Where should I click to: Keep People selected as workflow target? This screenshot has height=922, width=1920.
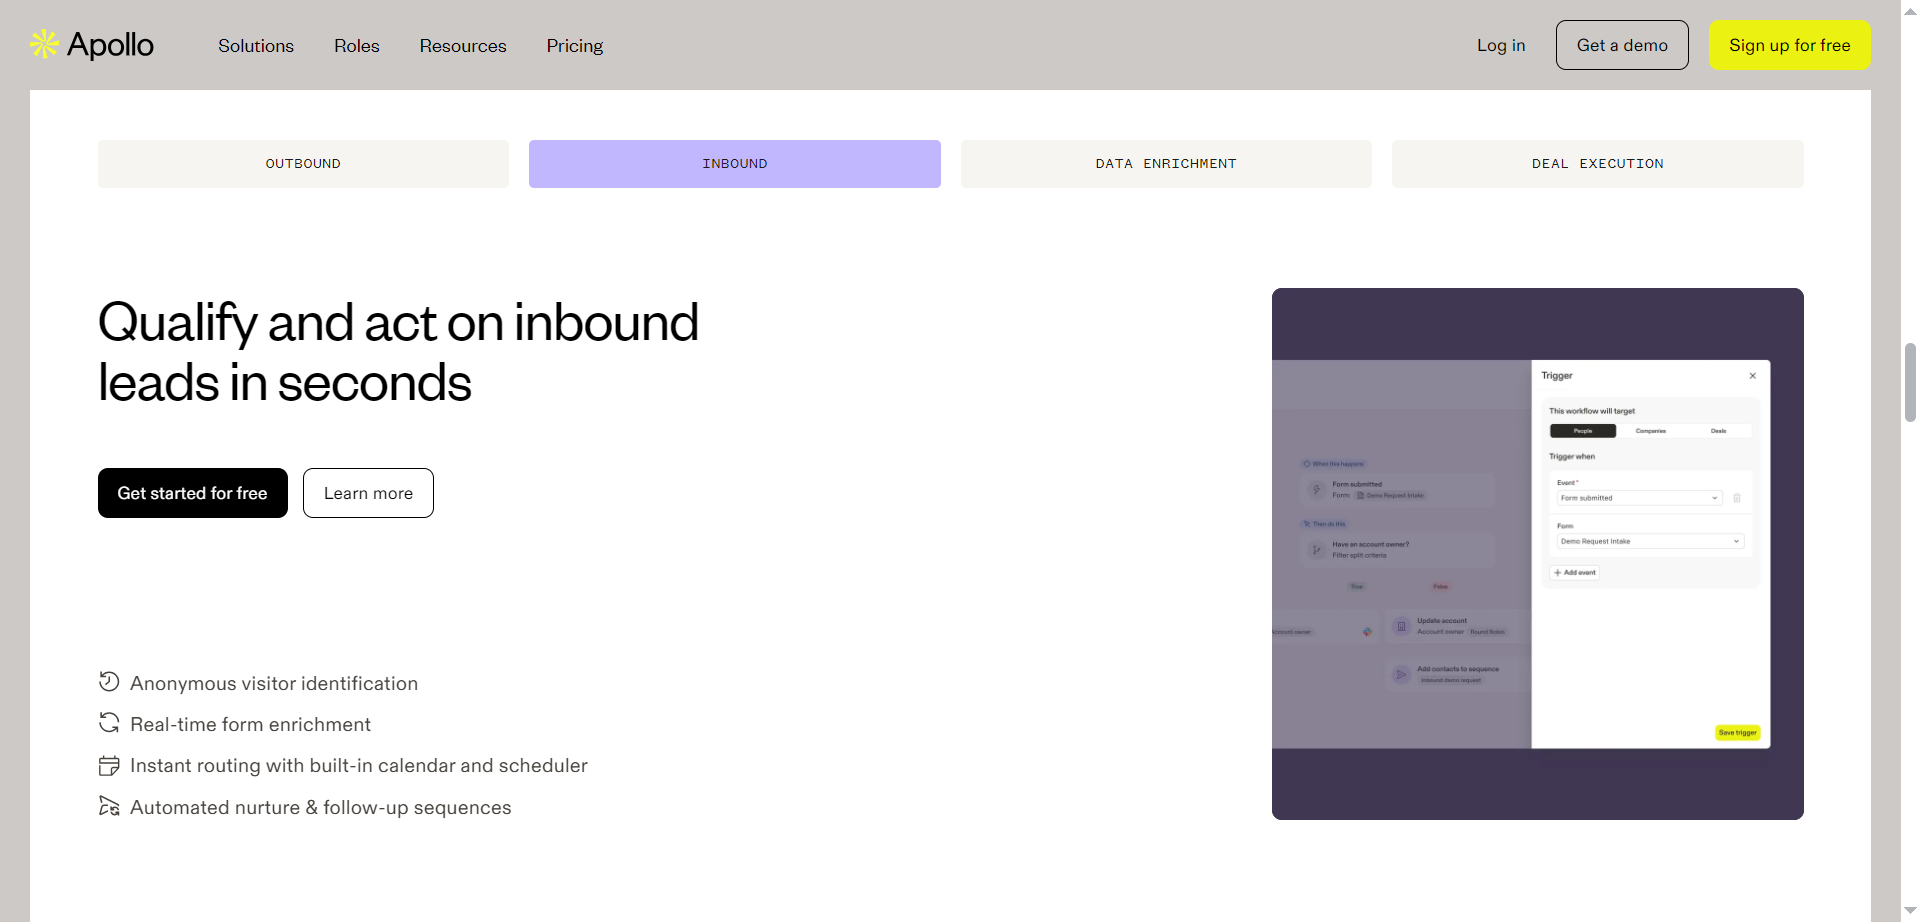tap(1583, 430)
